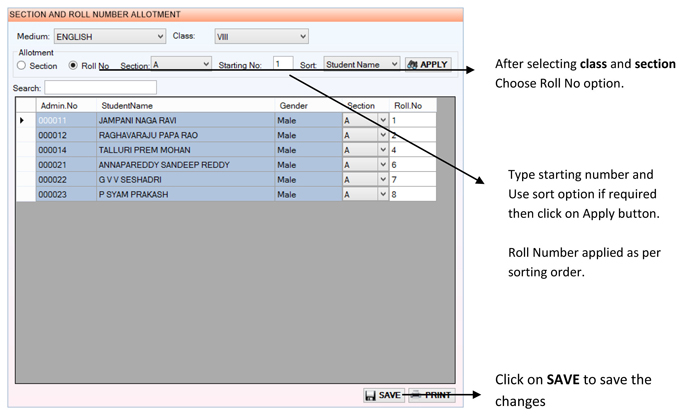
Task: Click the PRINT button
Action: [432, 395]
